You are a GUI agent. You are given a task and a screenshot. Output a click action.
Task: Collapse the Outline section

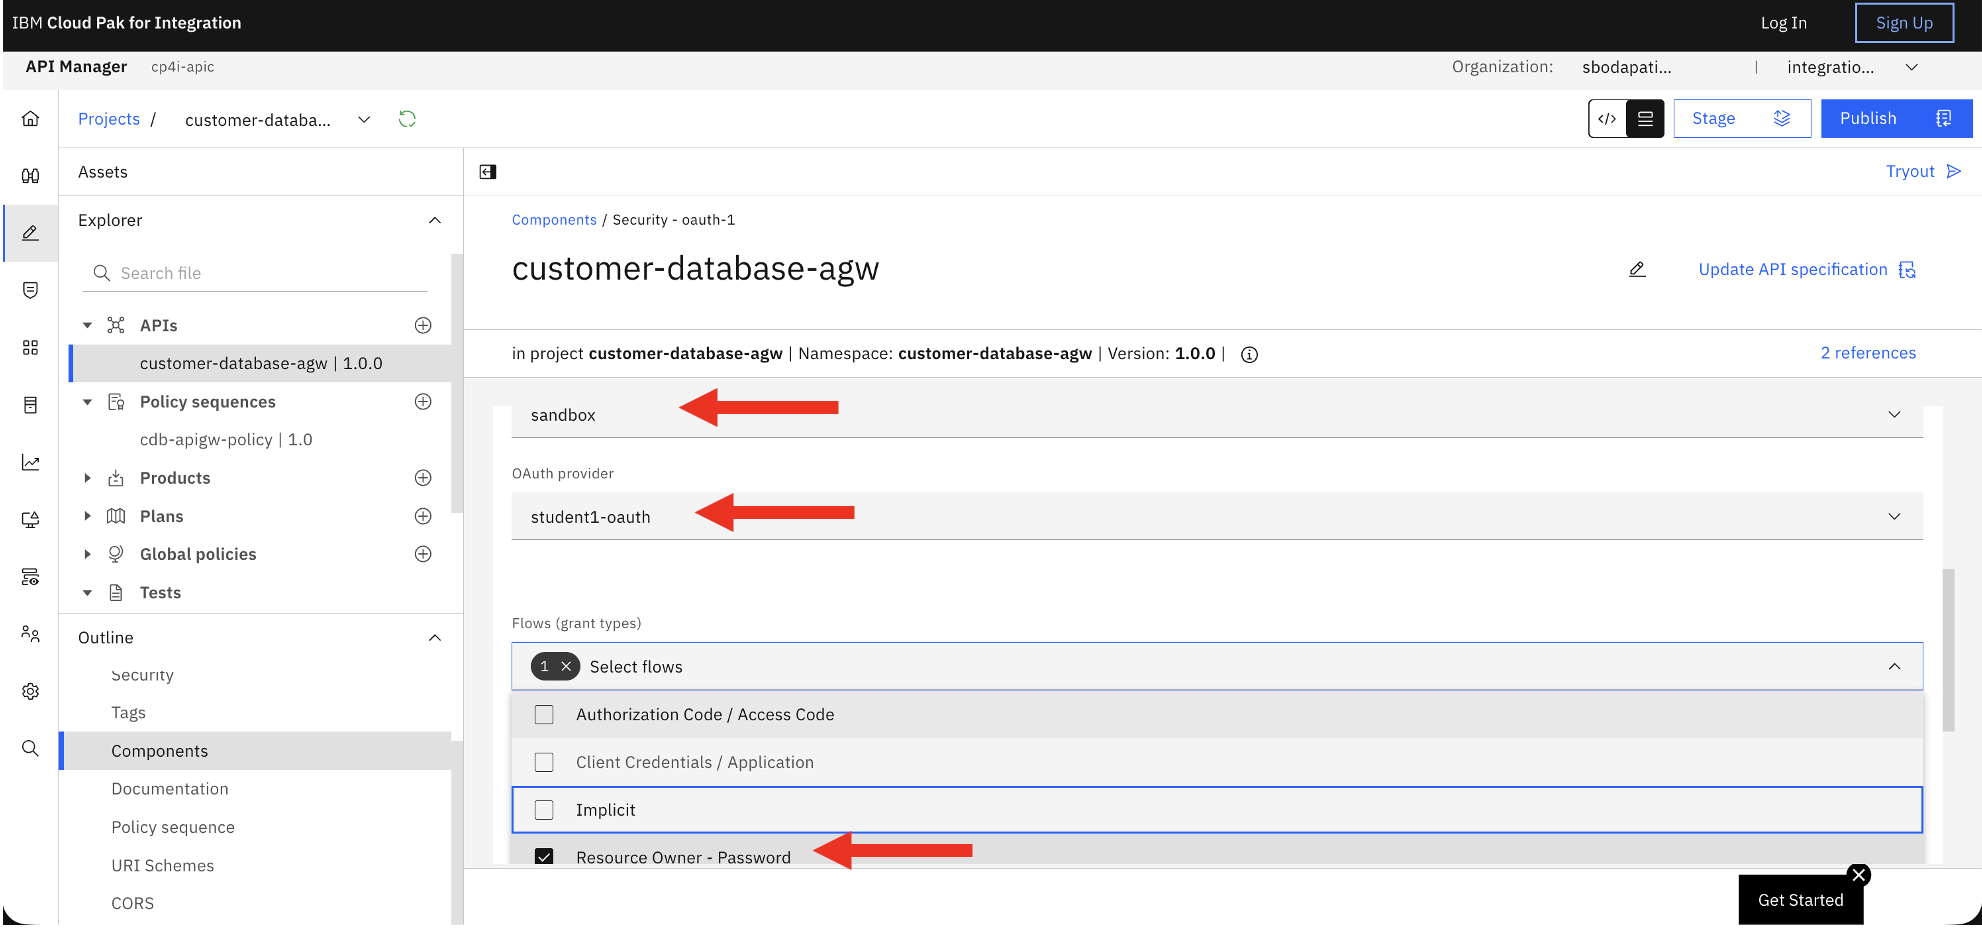435,638
